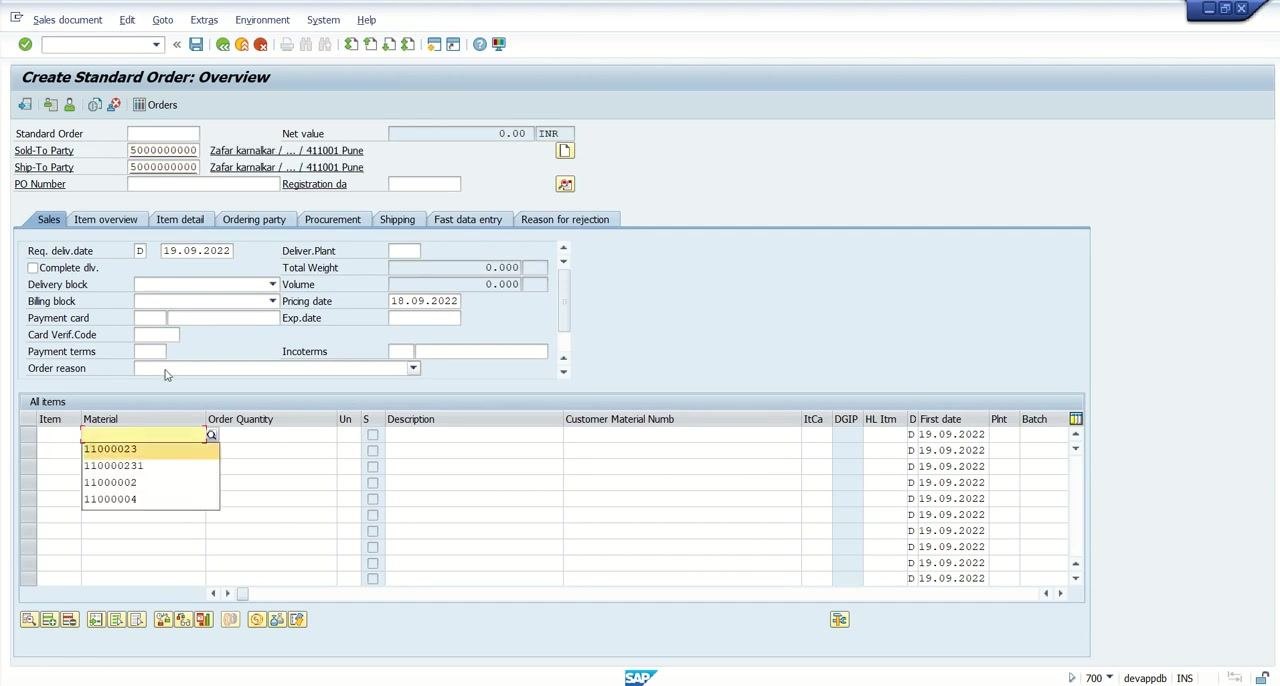Click the Previous page icon
The width and height of the screenshot is (1280, 686).
tap(370, 44)
